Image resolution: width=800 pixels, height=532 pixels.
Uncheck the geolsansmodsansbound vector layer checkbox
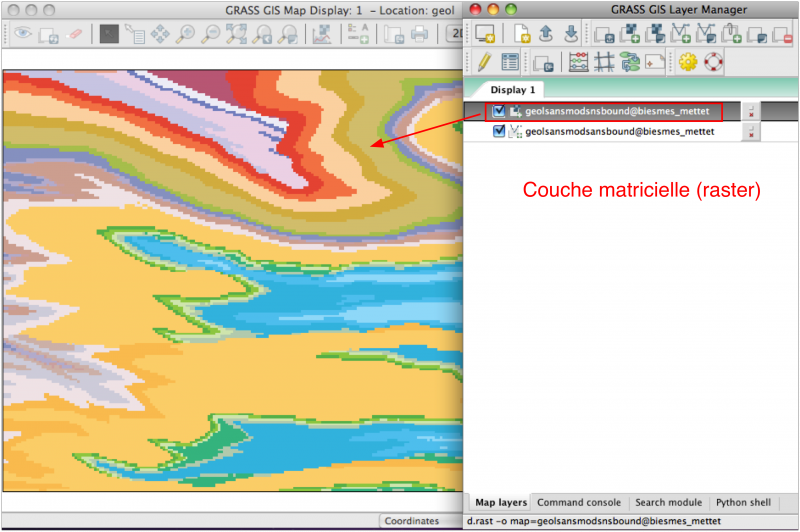click(x=499, y=131)
